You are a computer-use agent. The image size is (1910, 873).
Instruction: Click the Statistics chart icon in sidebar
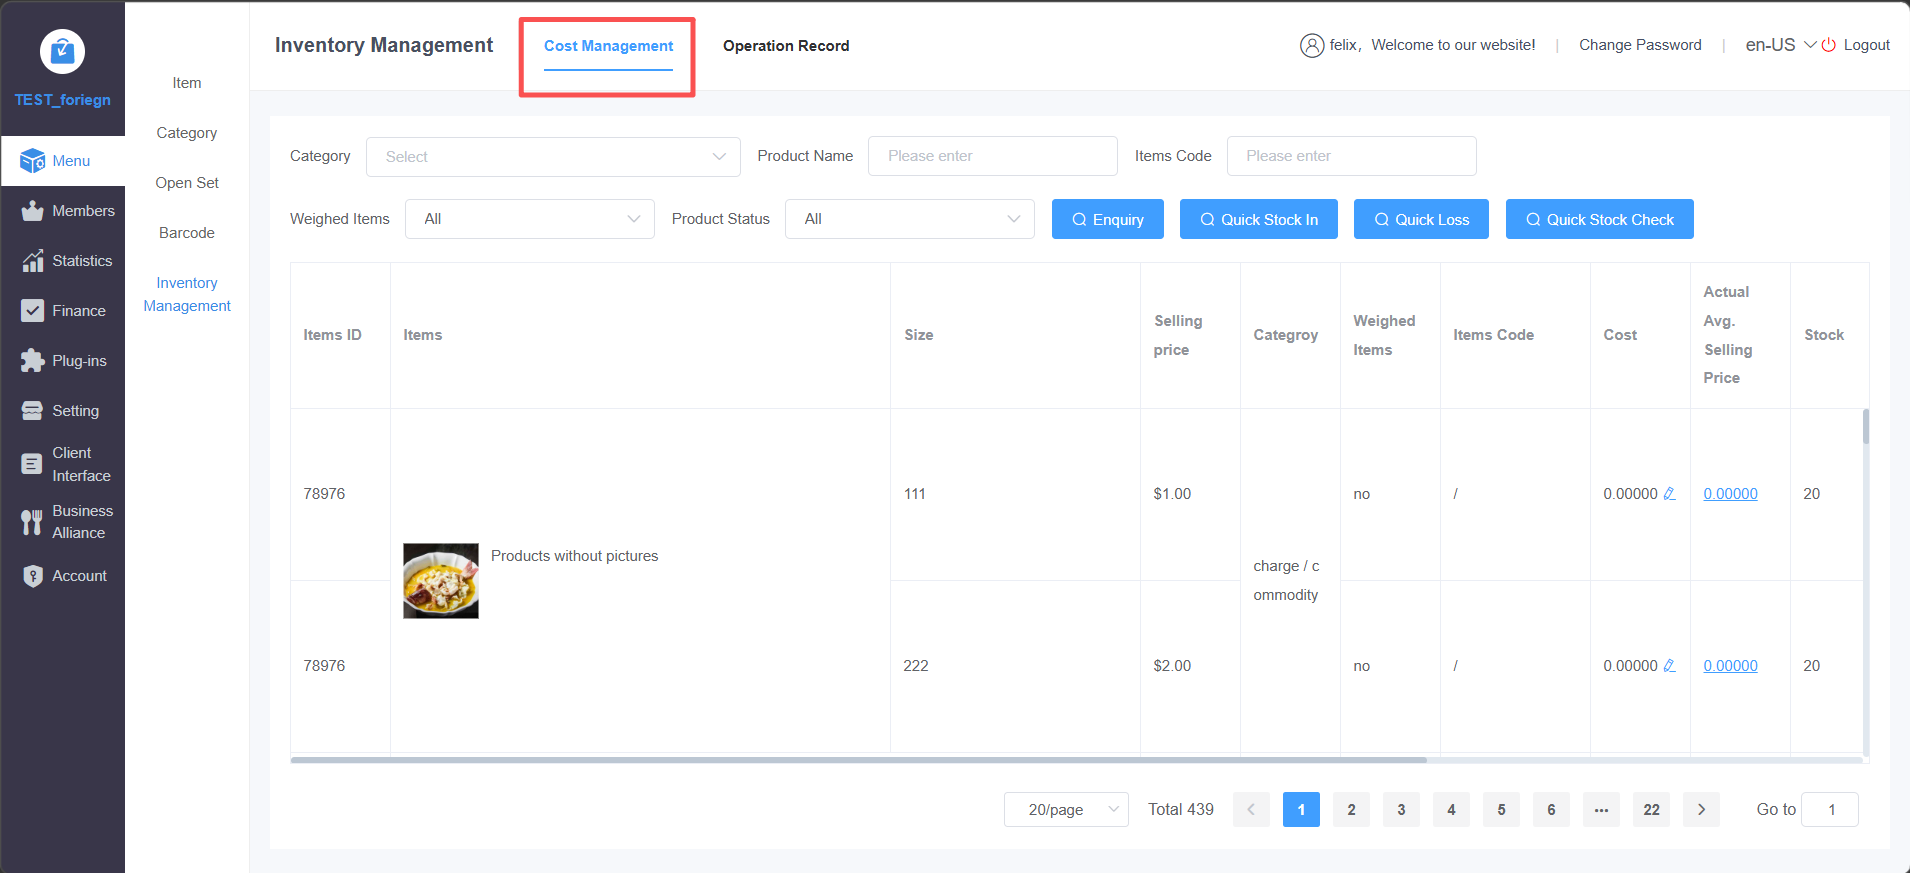tap(33, 261)
